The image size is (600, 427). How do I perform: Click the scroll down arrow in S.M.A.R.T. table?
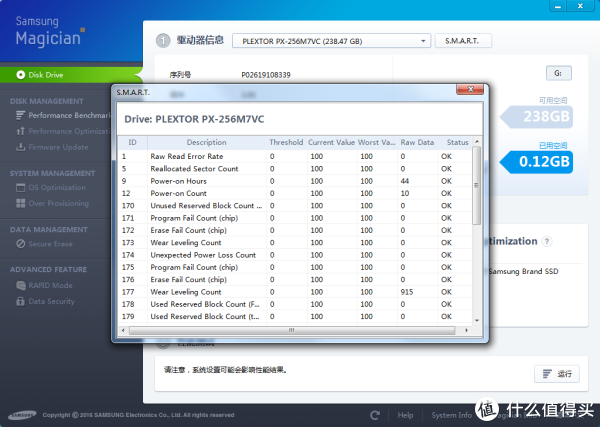pyautogui.click(x=477, y=320)
